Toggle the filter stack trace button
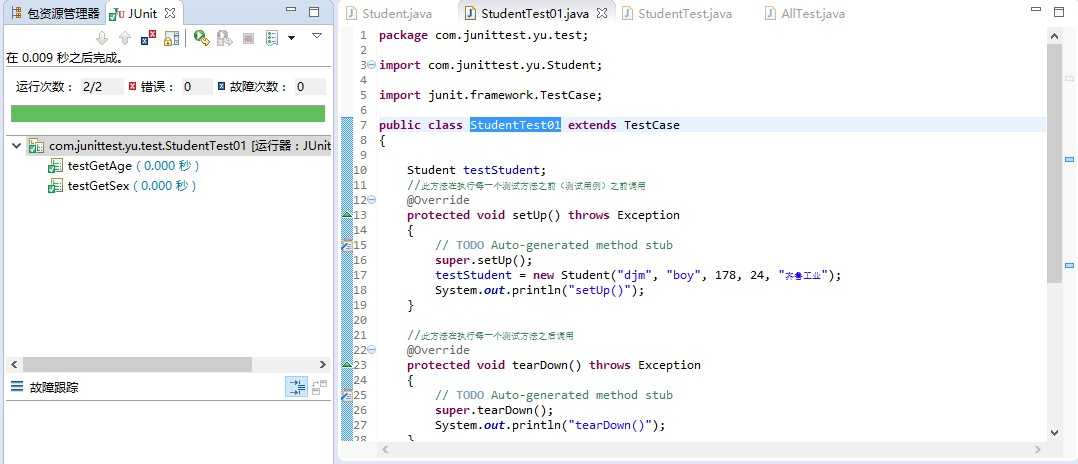 point(297,387)
